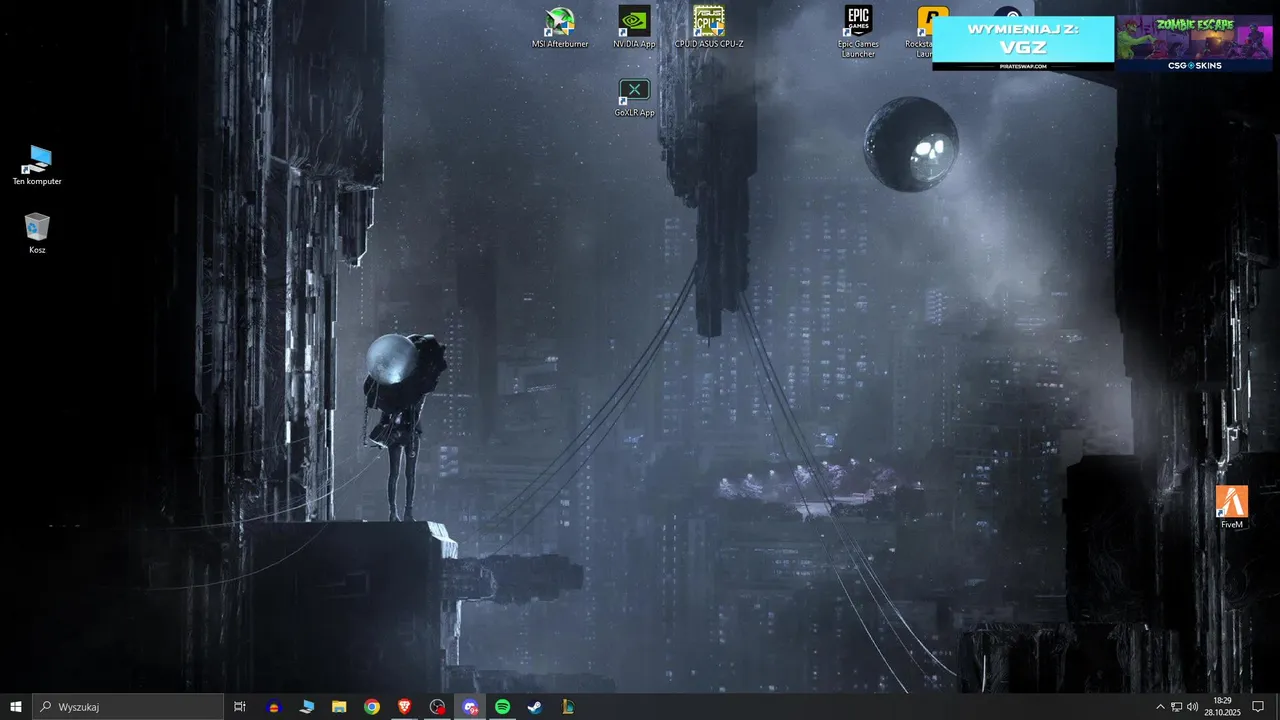This screenshot has height=720, width=1280.
Task: Open the red-dot recording app on taskbar
Action: coord(437,707)
